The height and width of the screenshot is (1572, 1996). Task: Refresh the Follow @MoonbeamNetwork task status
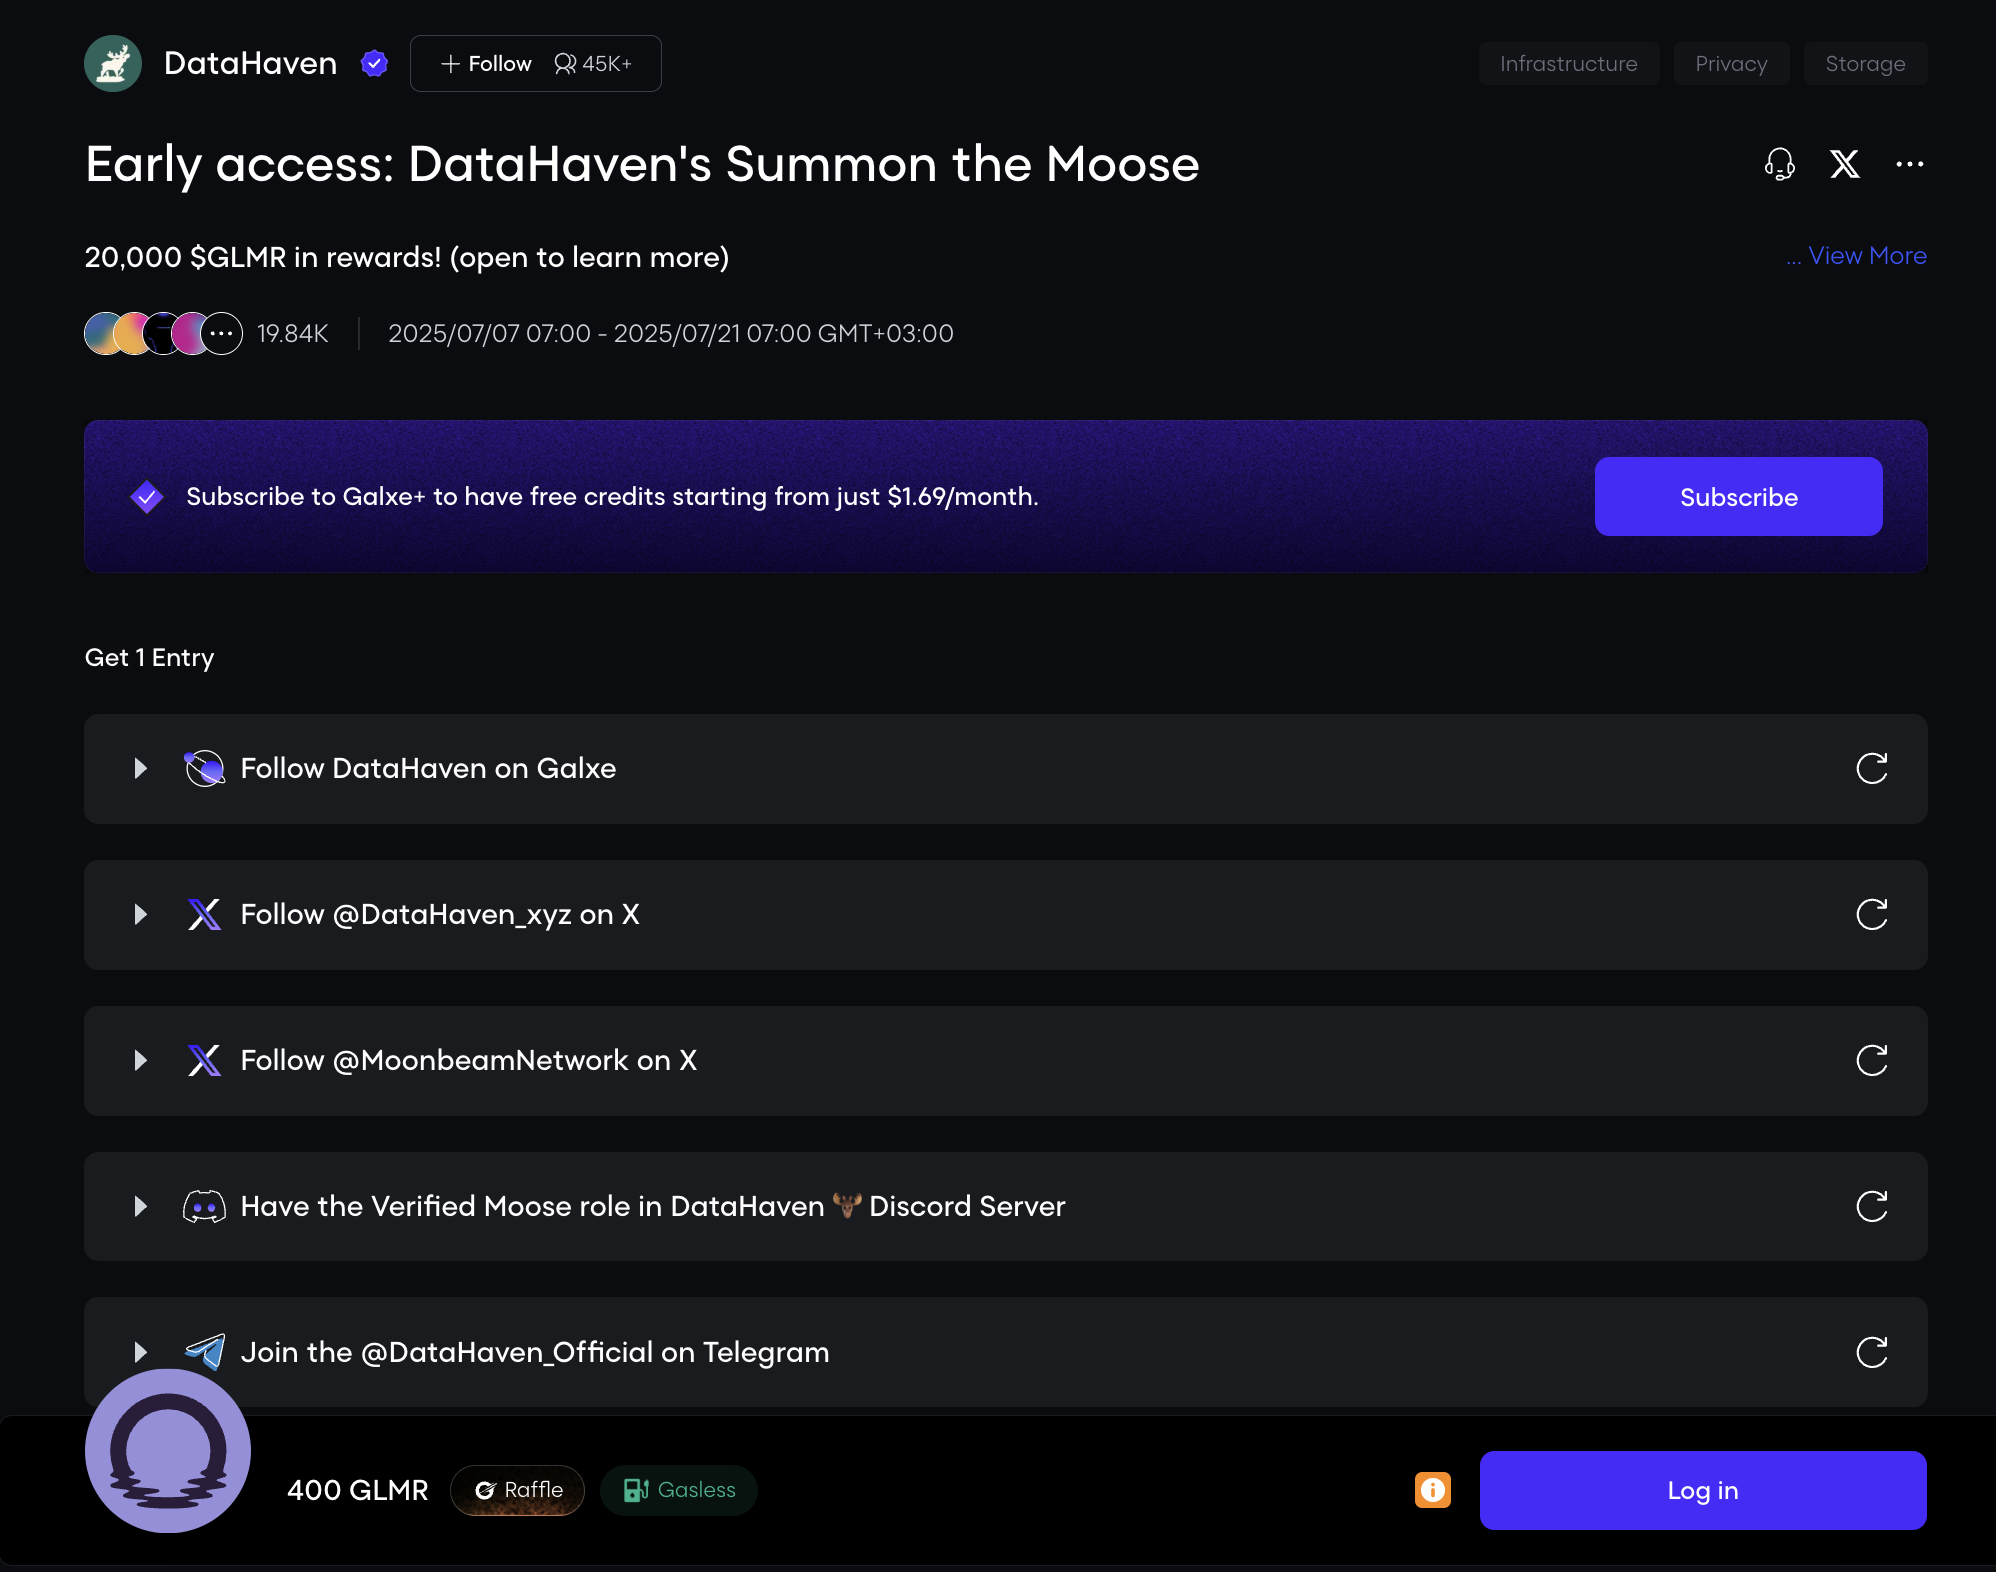coord(1871,1060)
